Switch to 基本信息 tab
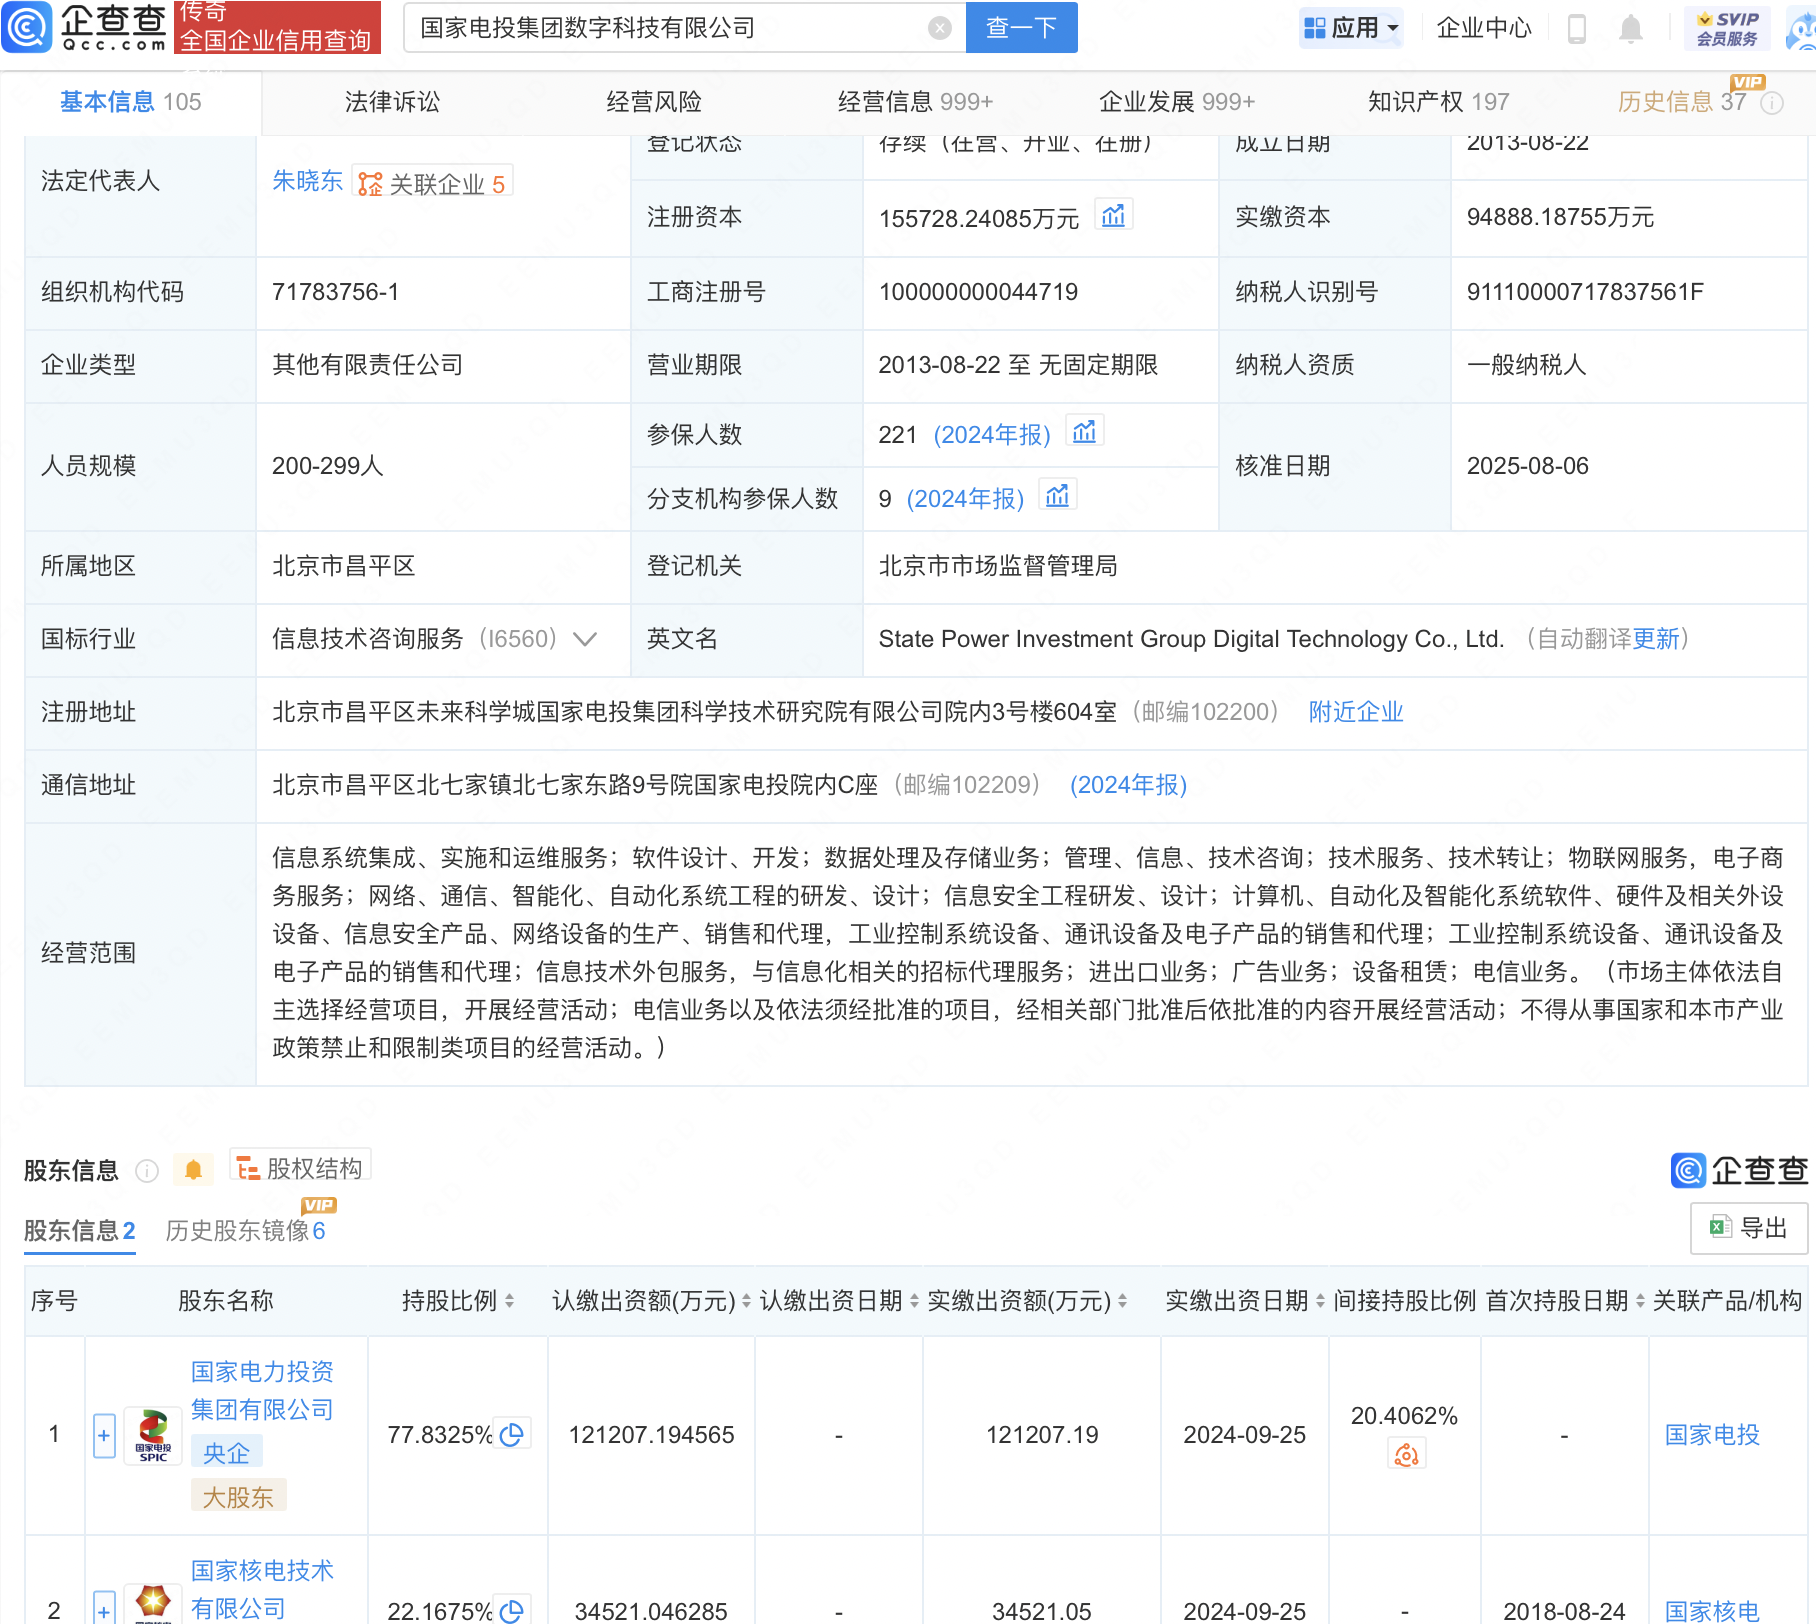The image size is (1816, 1624). (x=130, y=102)
